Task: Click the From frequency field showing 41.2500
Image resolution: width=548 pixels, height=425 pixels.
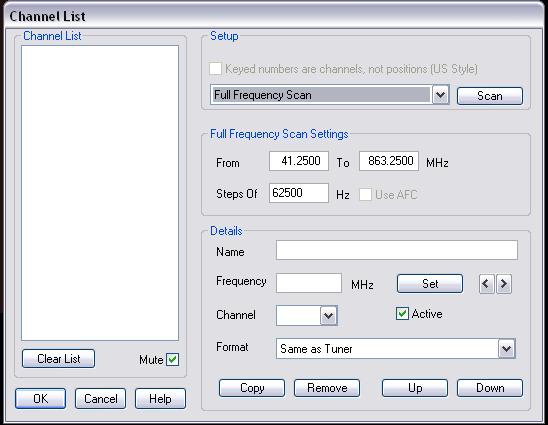Action: [x=299, y=161]
